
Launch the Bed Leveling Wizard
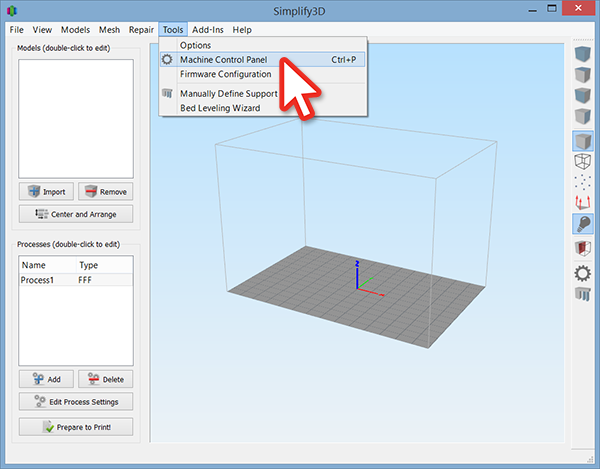263,108
